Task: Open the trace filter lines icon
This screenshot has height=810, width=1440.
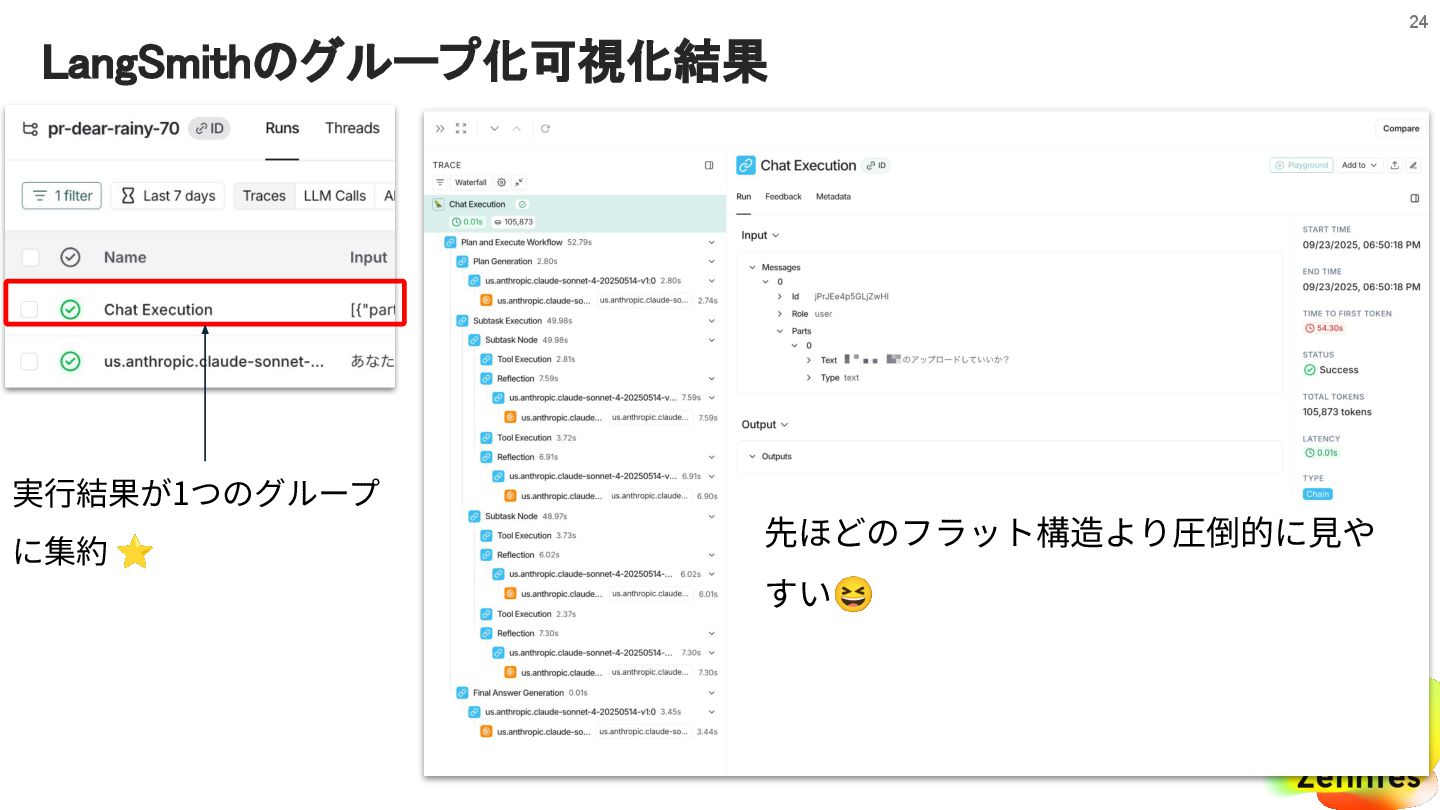Action: pos(440,183)
